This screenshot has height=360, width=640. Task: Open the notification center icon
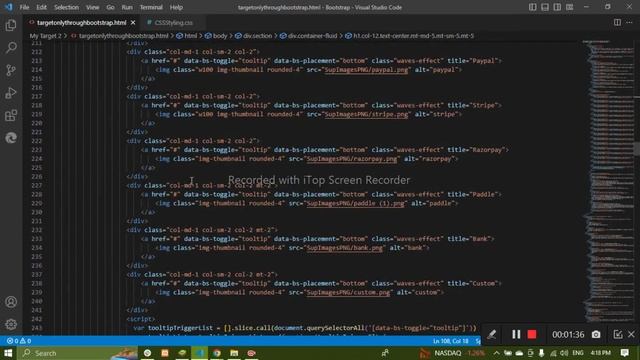tap(624, 353)
